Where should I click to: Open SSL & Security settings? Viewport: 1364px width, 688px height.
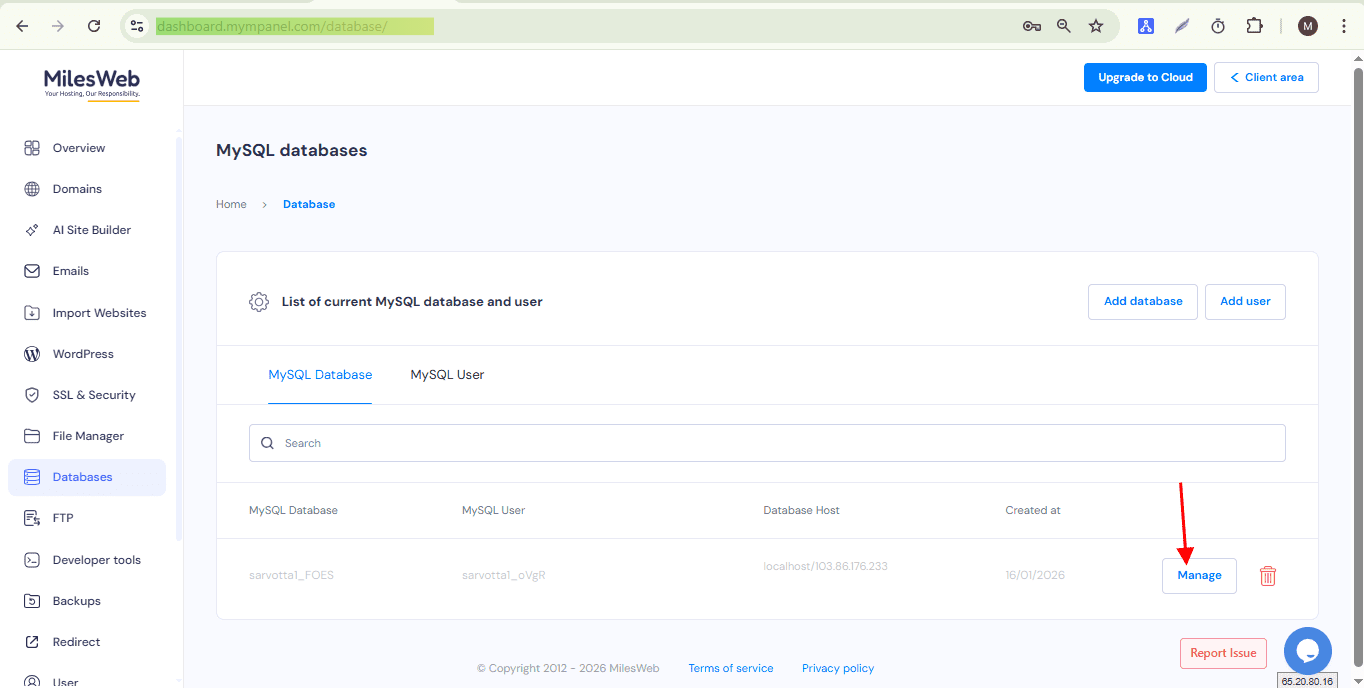click(x=94, y=394)
